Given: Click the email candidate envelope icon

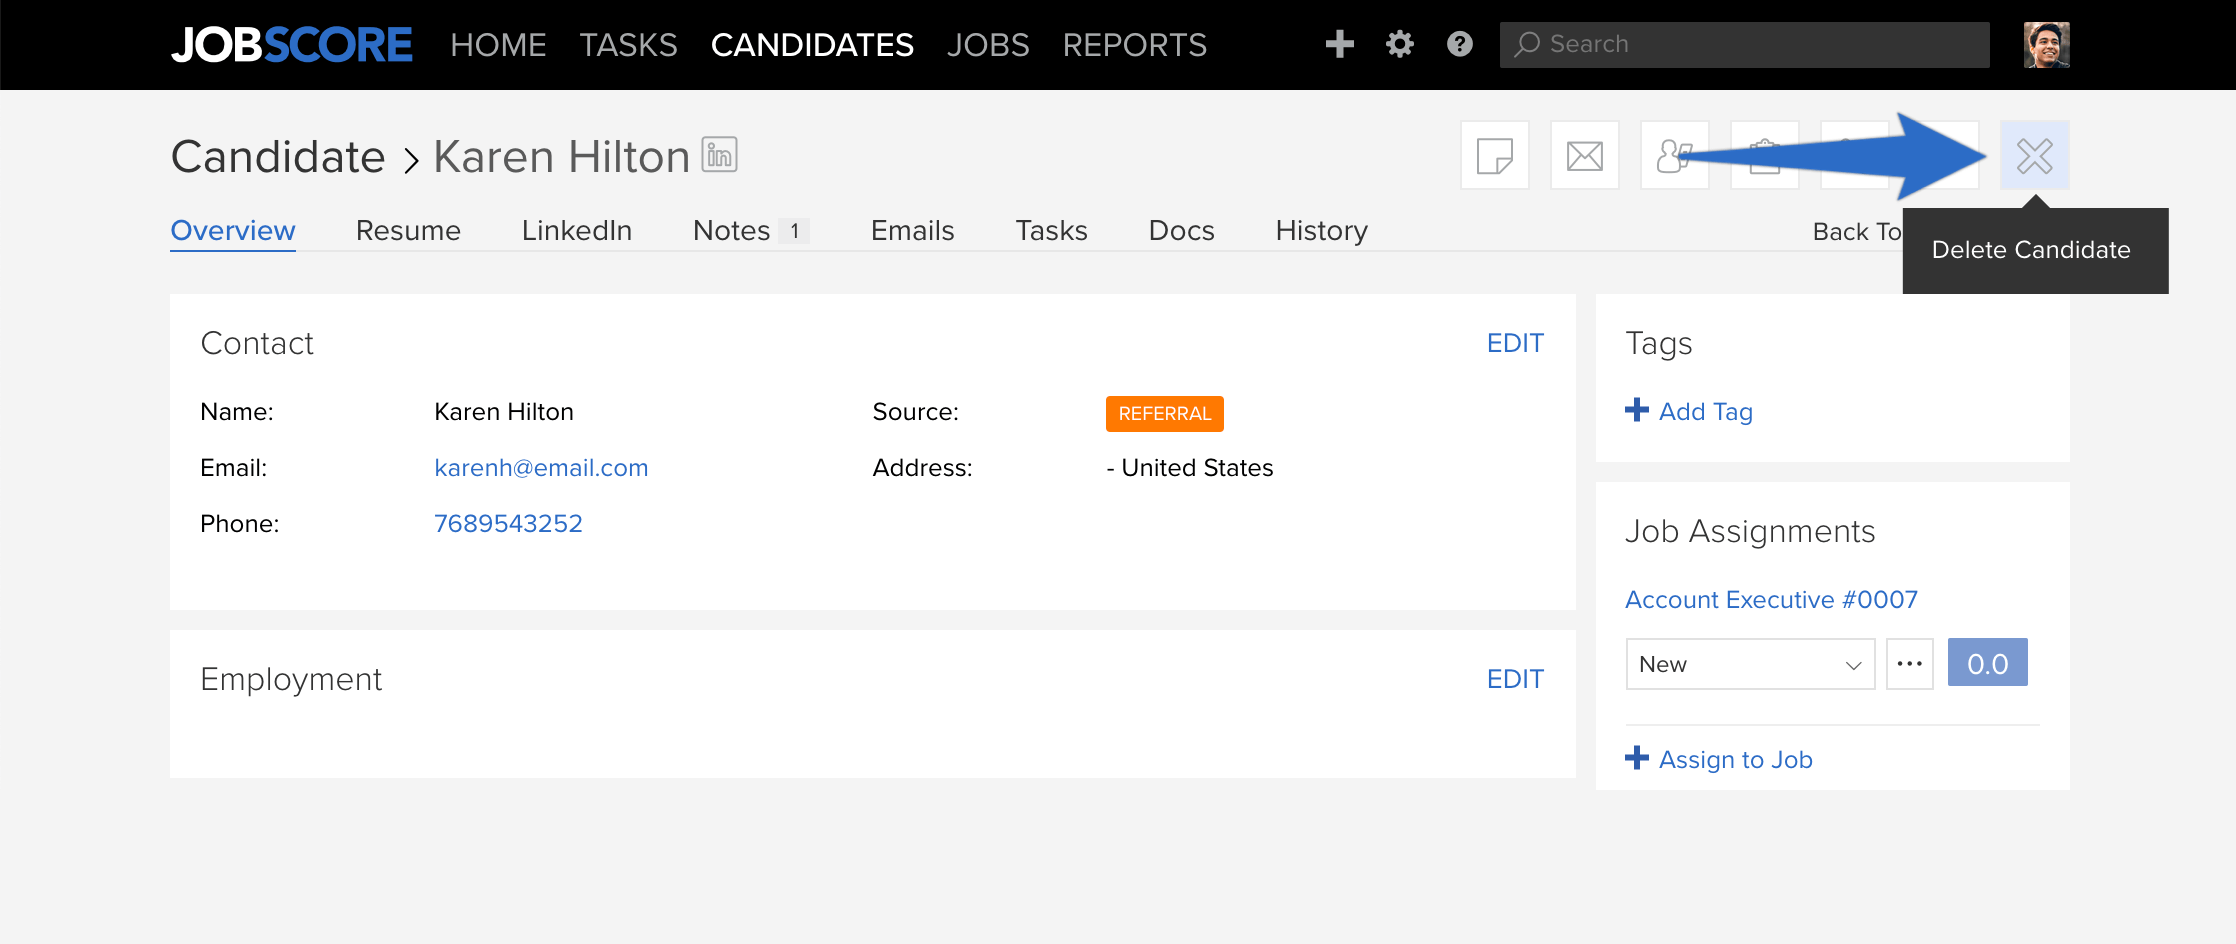Looking at the screenshot, I should [1584, 156].
